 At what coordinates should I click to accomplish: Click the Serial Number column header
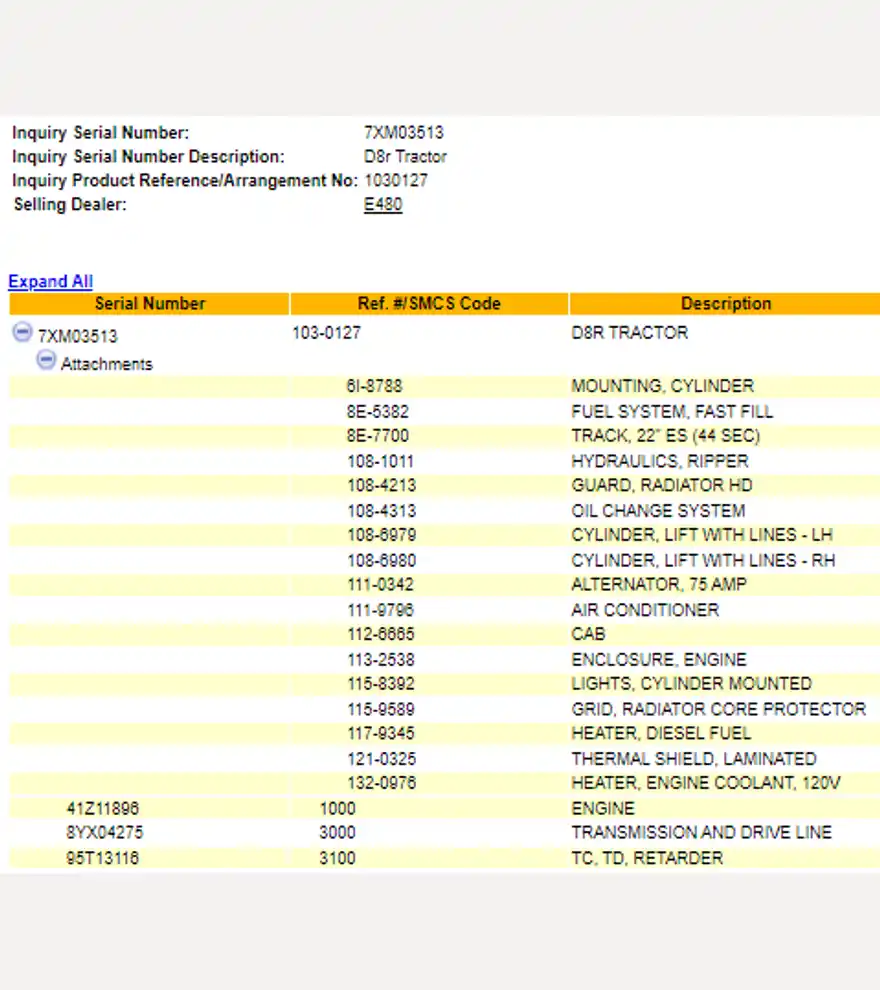coord(150,304)
